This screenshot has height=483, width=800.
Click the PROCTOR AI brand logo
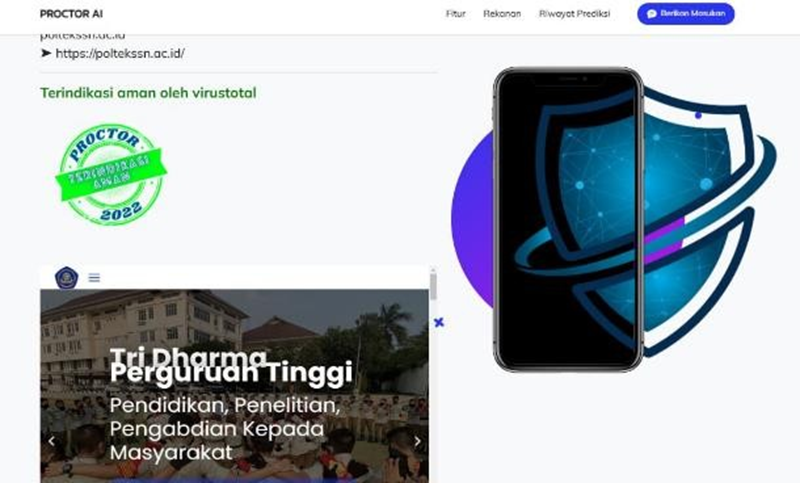click(x=71, y=14)
